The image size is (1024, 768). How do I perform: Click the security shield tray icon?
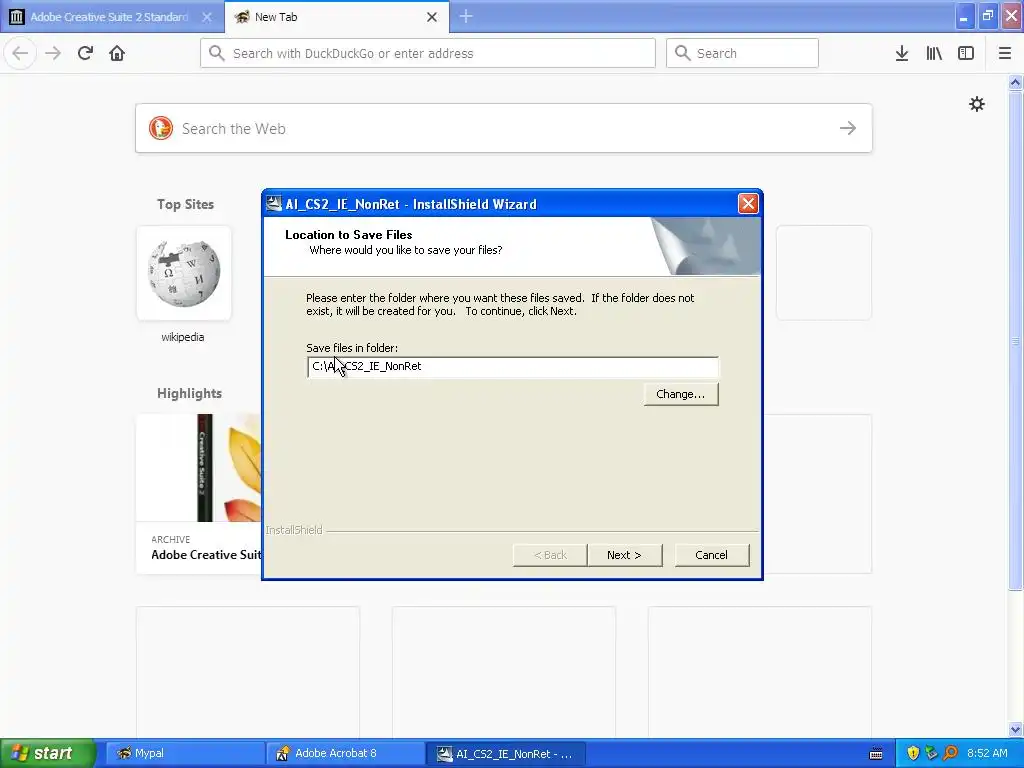913,753
